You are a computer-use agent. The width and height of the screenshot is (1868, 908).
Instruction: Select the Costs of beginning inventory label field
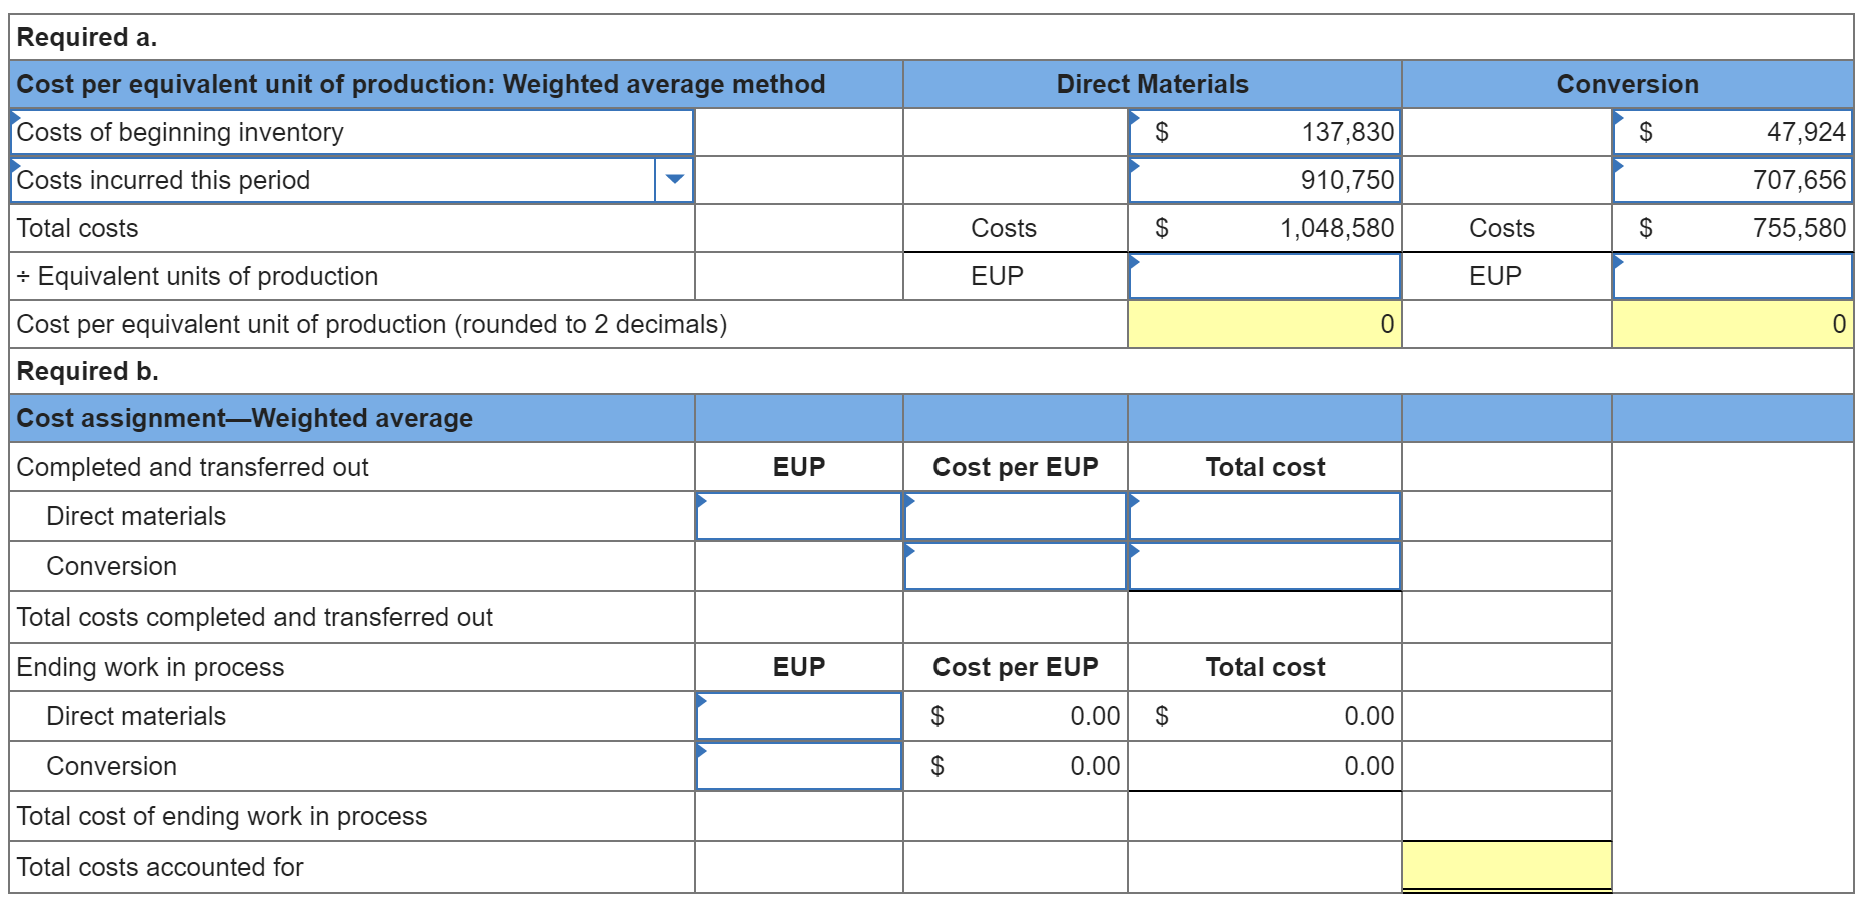click(x=352, y=132)
